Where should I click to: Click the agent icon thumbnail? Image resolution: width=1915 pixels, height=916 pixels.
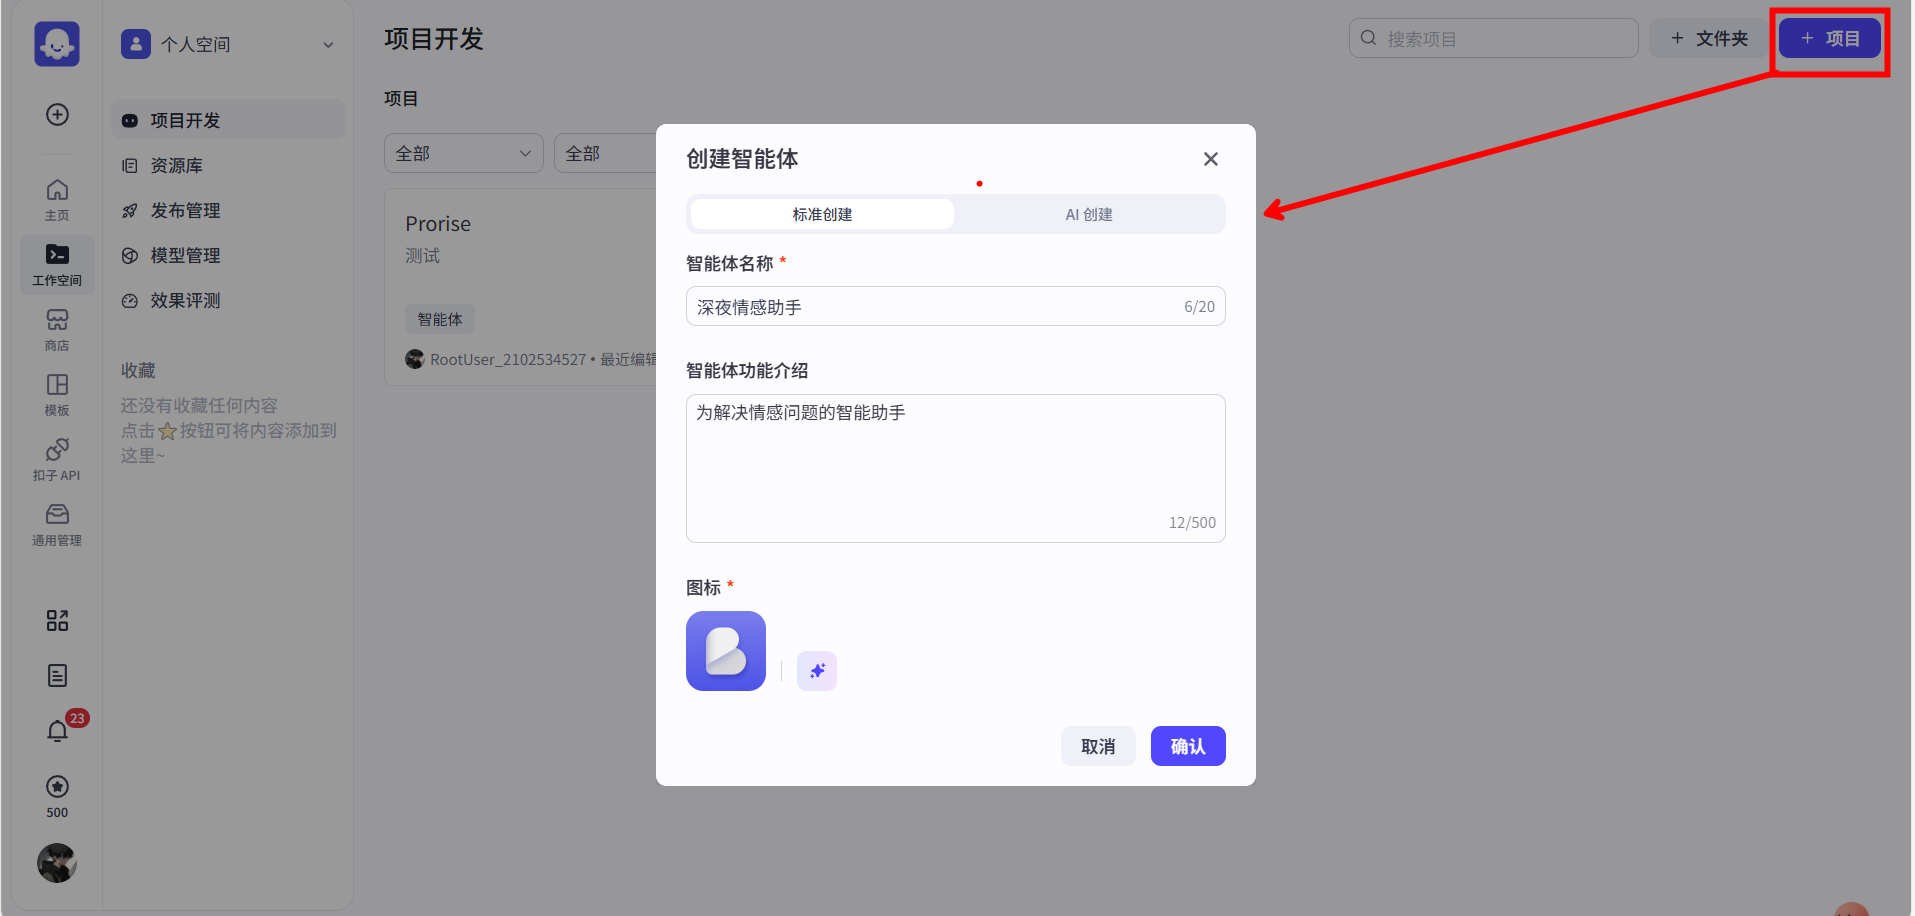pos(725,651)
